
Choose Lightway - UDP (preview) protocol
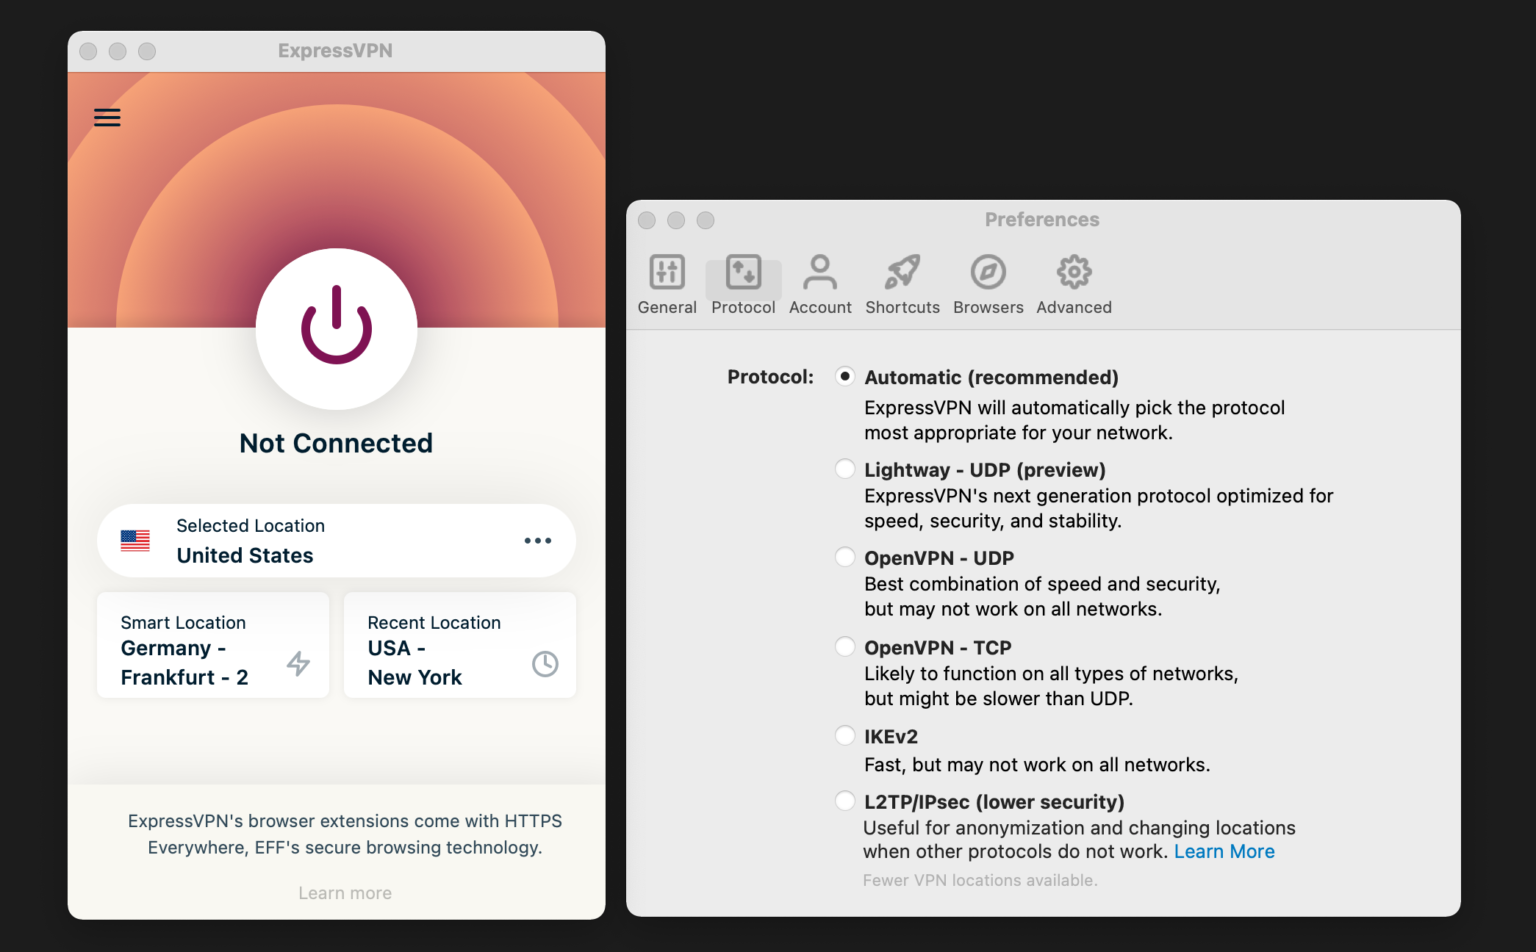845,469
